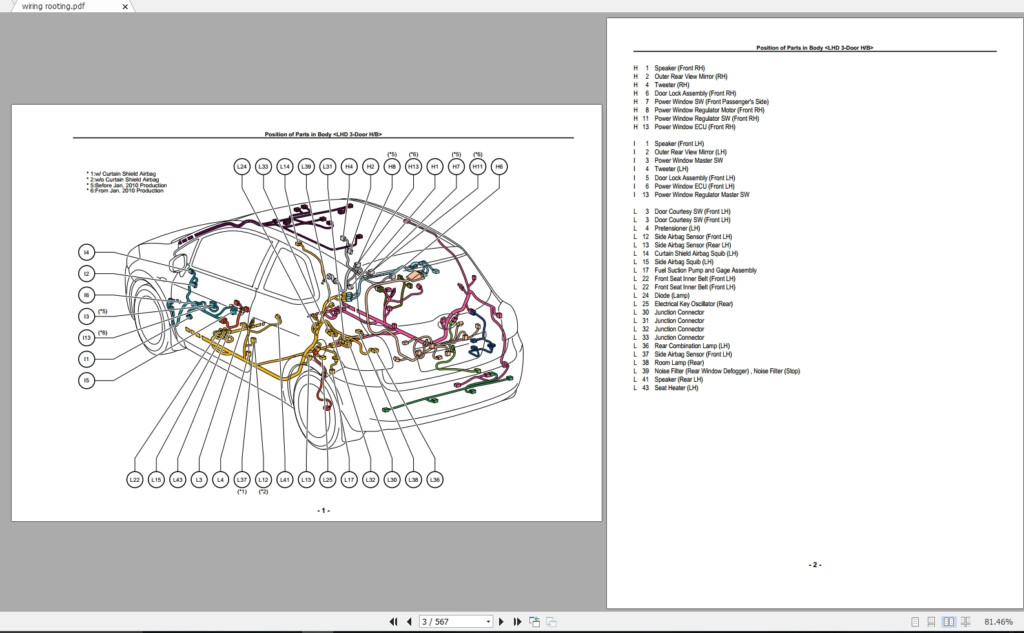1024x633 pixels.
Task: Click page 1 heading 'Position of Parts in Body'
Action: pyautogui.click(x=323, y=134)
